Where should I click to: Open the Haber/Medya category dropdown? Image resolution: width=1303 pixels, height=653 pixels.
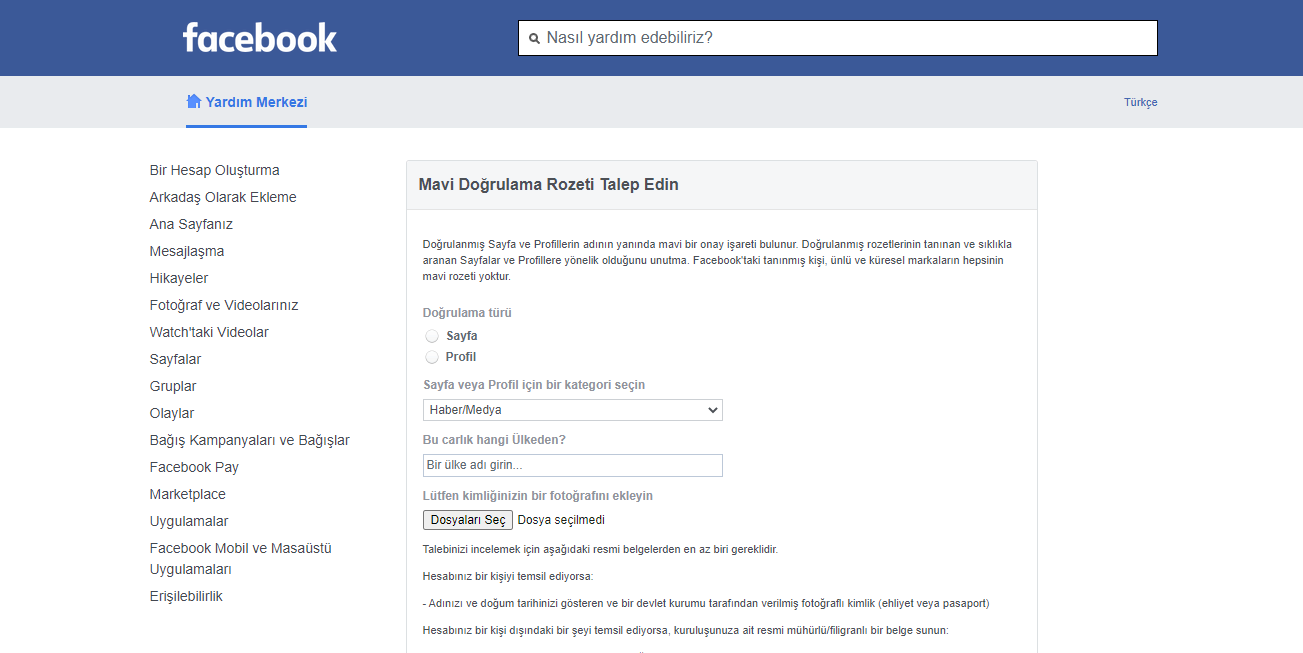pos(573,409)
